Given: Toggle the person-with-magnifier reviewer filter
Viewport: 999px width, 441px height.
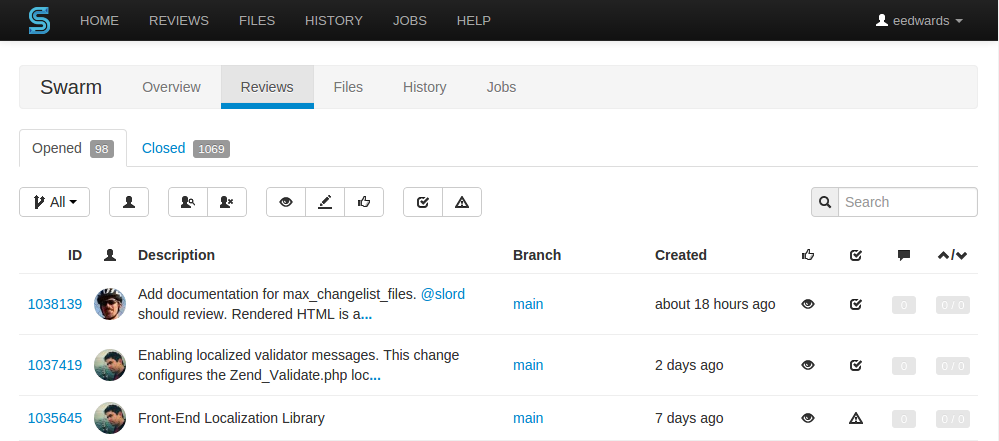Looking at the screenshot, I should coord(188,202).
